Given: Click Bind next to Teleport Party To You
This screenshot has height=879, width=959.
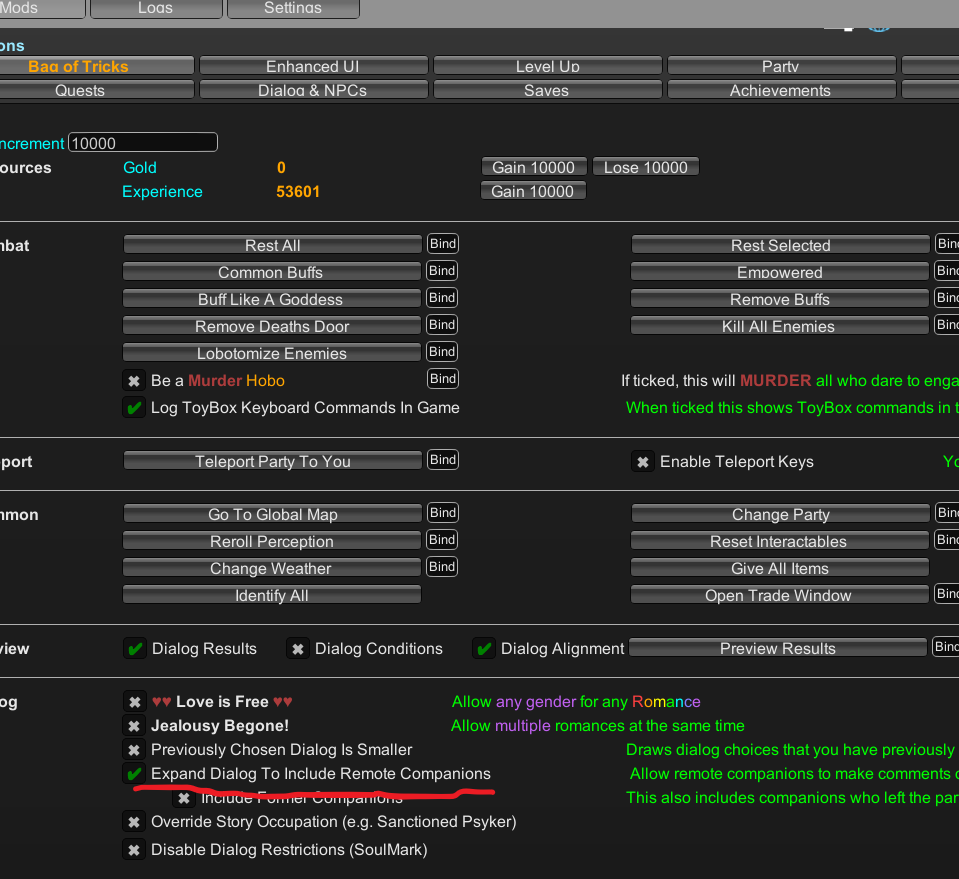Looking at the screenshot, I should point(443,459).
